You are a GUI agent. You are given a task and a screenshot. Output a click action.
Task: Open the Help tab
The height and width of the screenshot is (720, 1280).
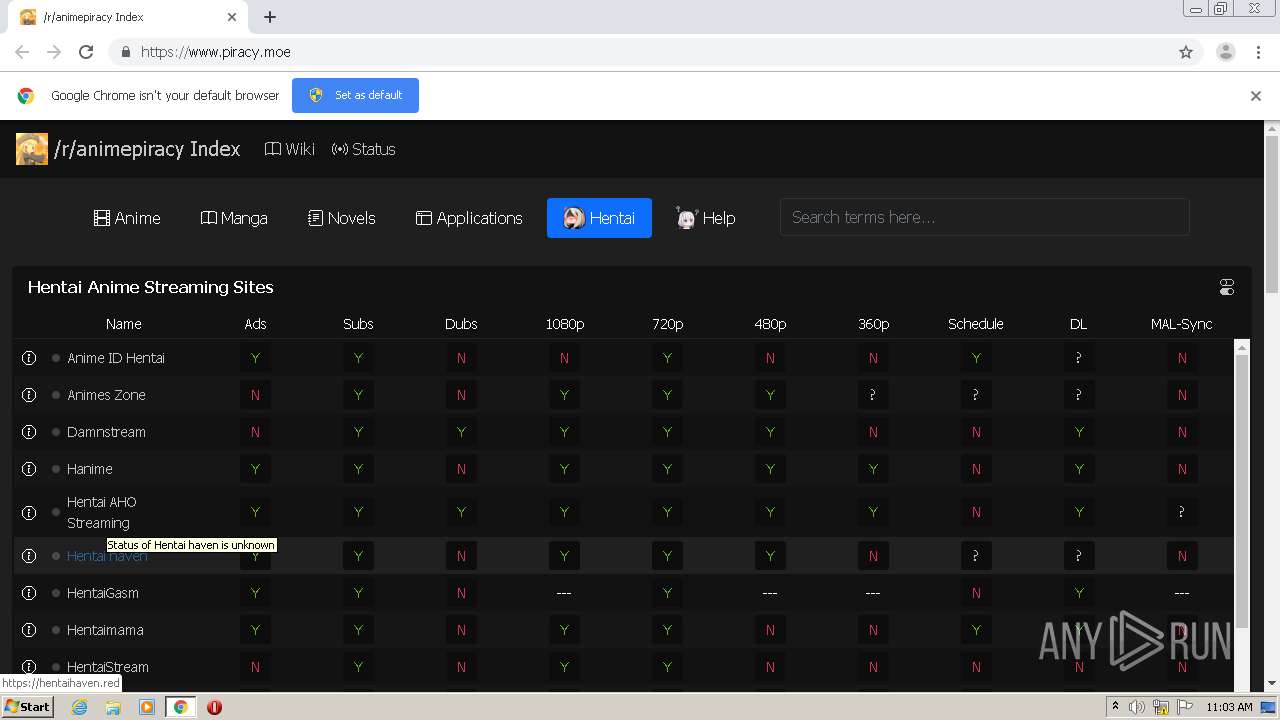click(x=706, y=218)
